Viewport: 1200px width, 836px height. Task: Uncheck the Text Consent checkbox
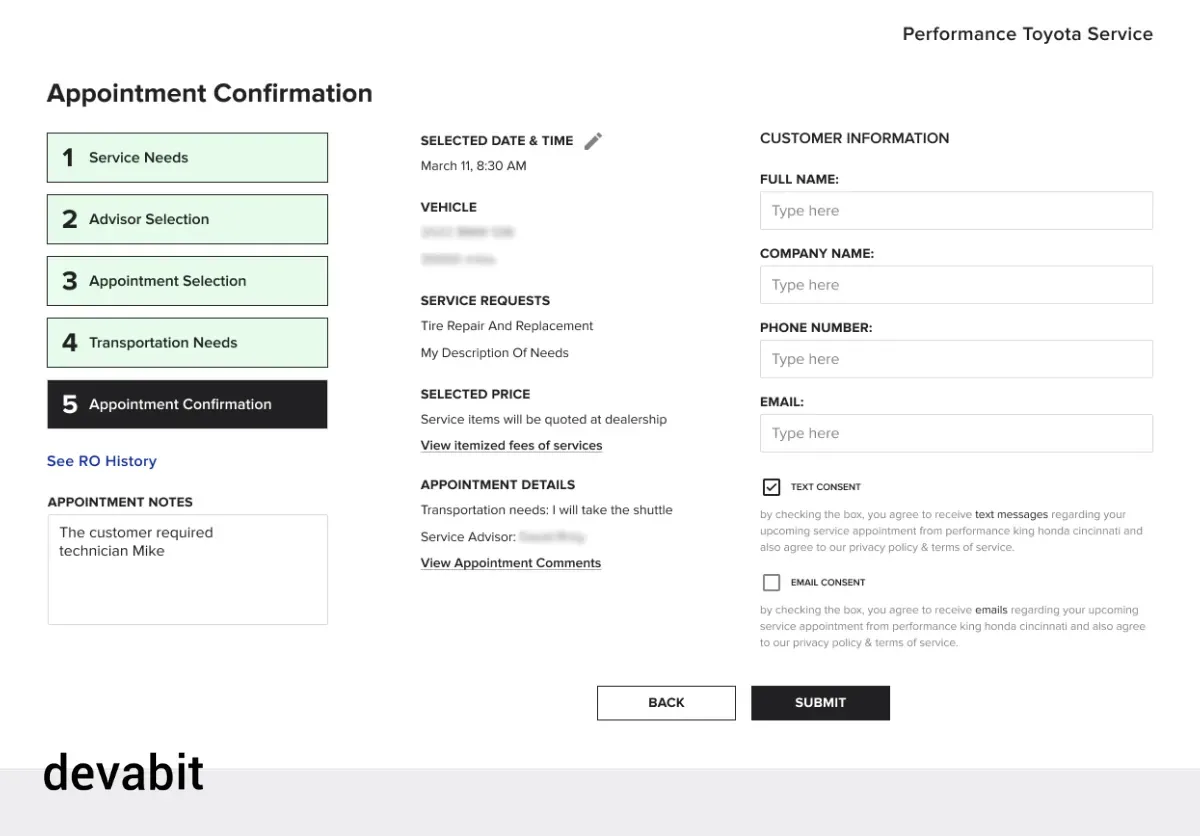[771, 487]
